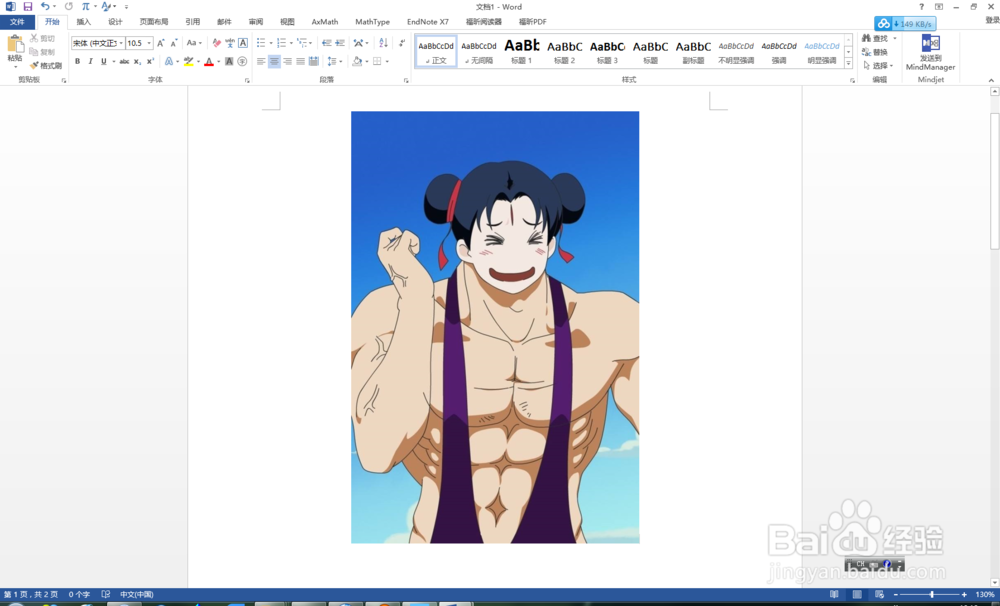Click the Format Painter (格式刷) button

coord(45,66)
